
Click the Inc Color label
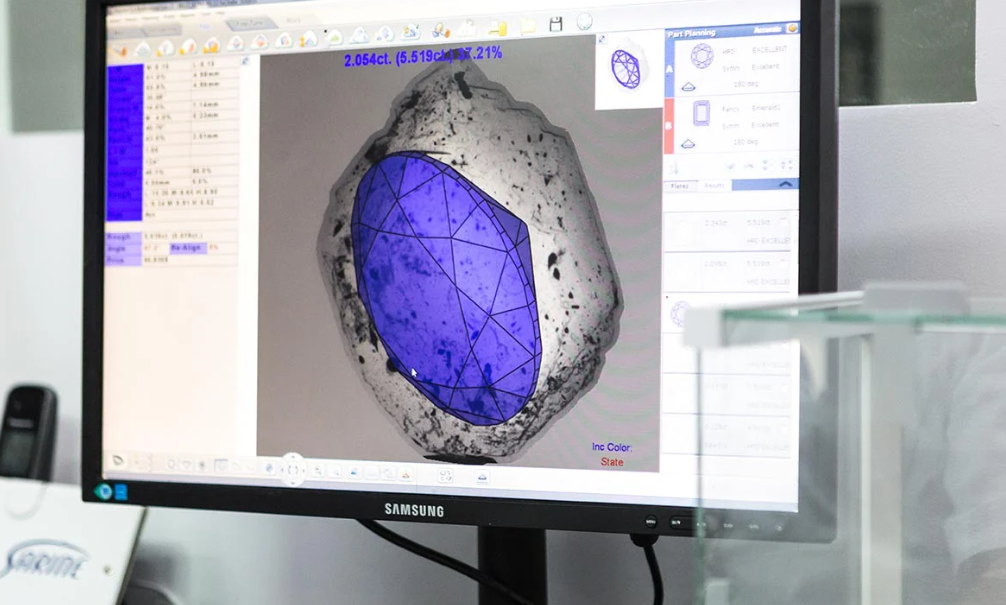click(x=611, y=447)
